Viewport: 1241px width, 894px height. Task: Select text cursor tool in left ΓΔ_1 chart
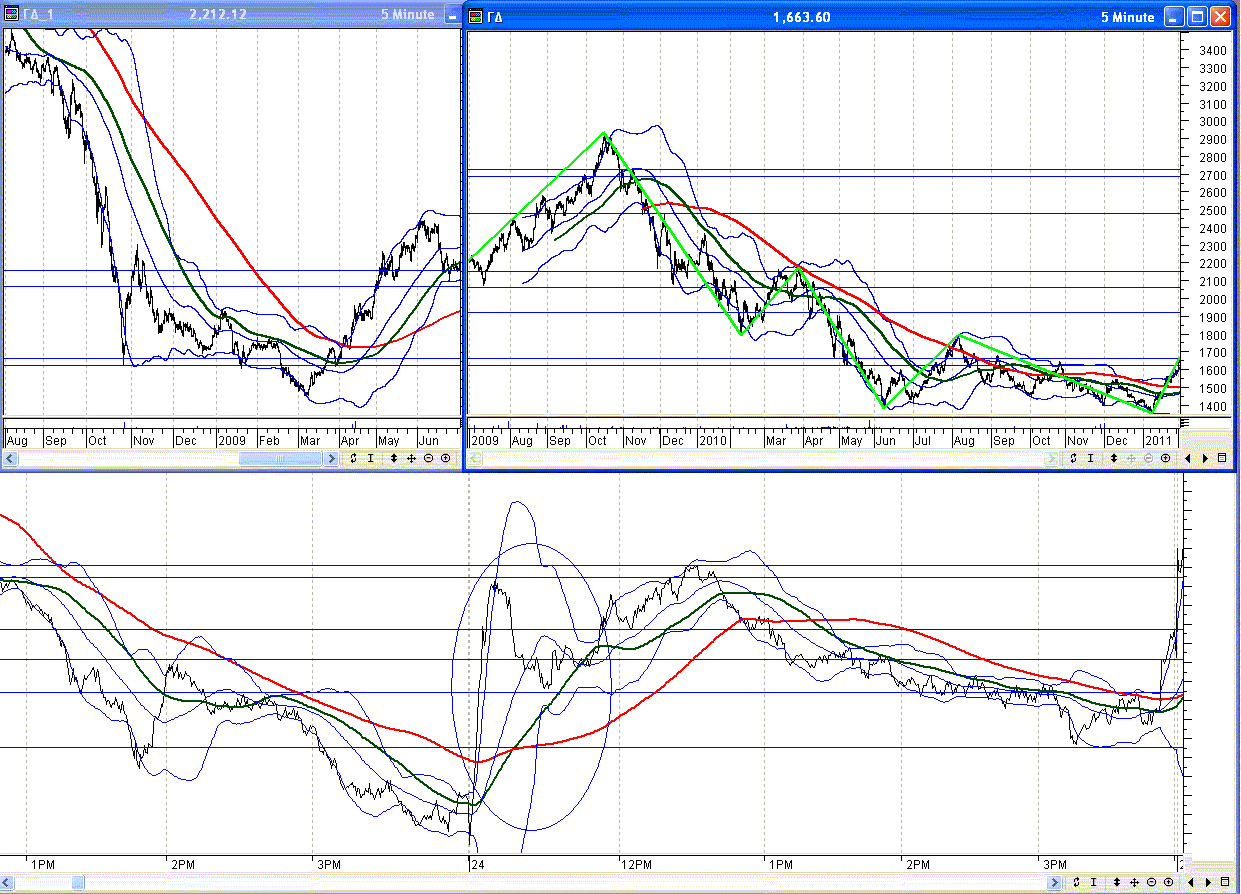click(371, 458)
